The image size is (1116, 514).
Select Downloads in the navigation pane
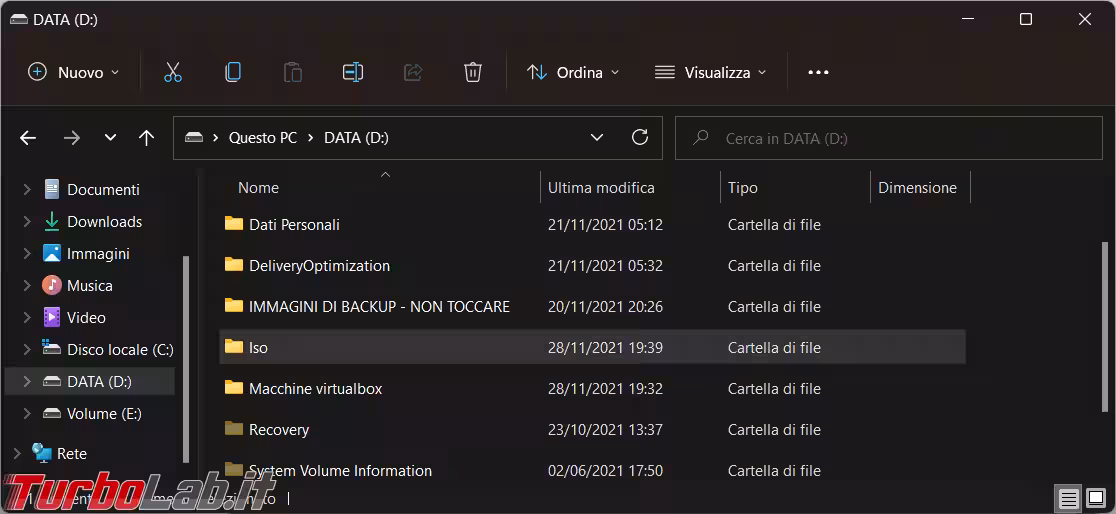[104, 222]
